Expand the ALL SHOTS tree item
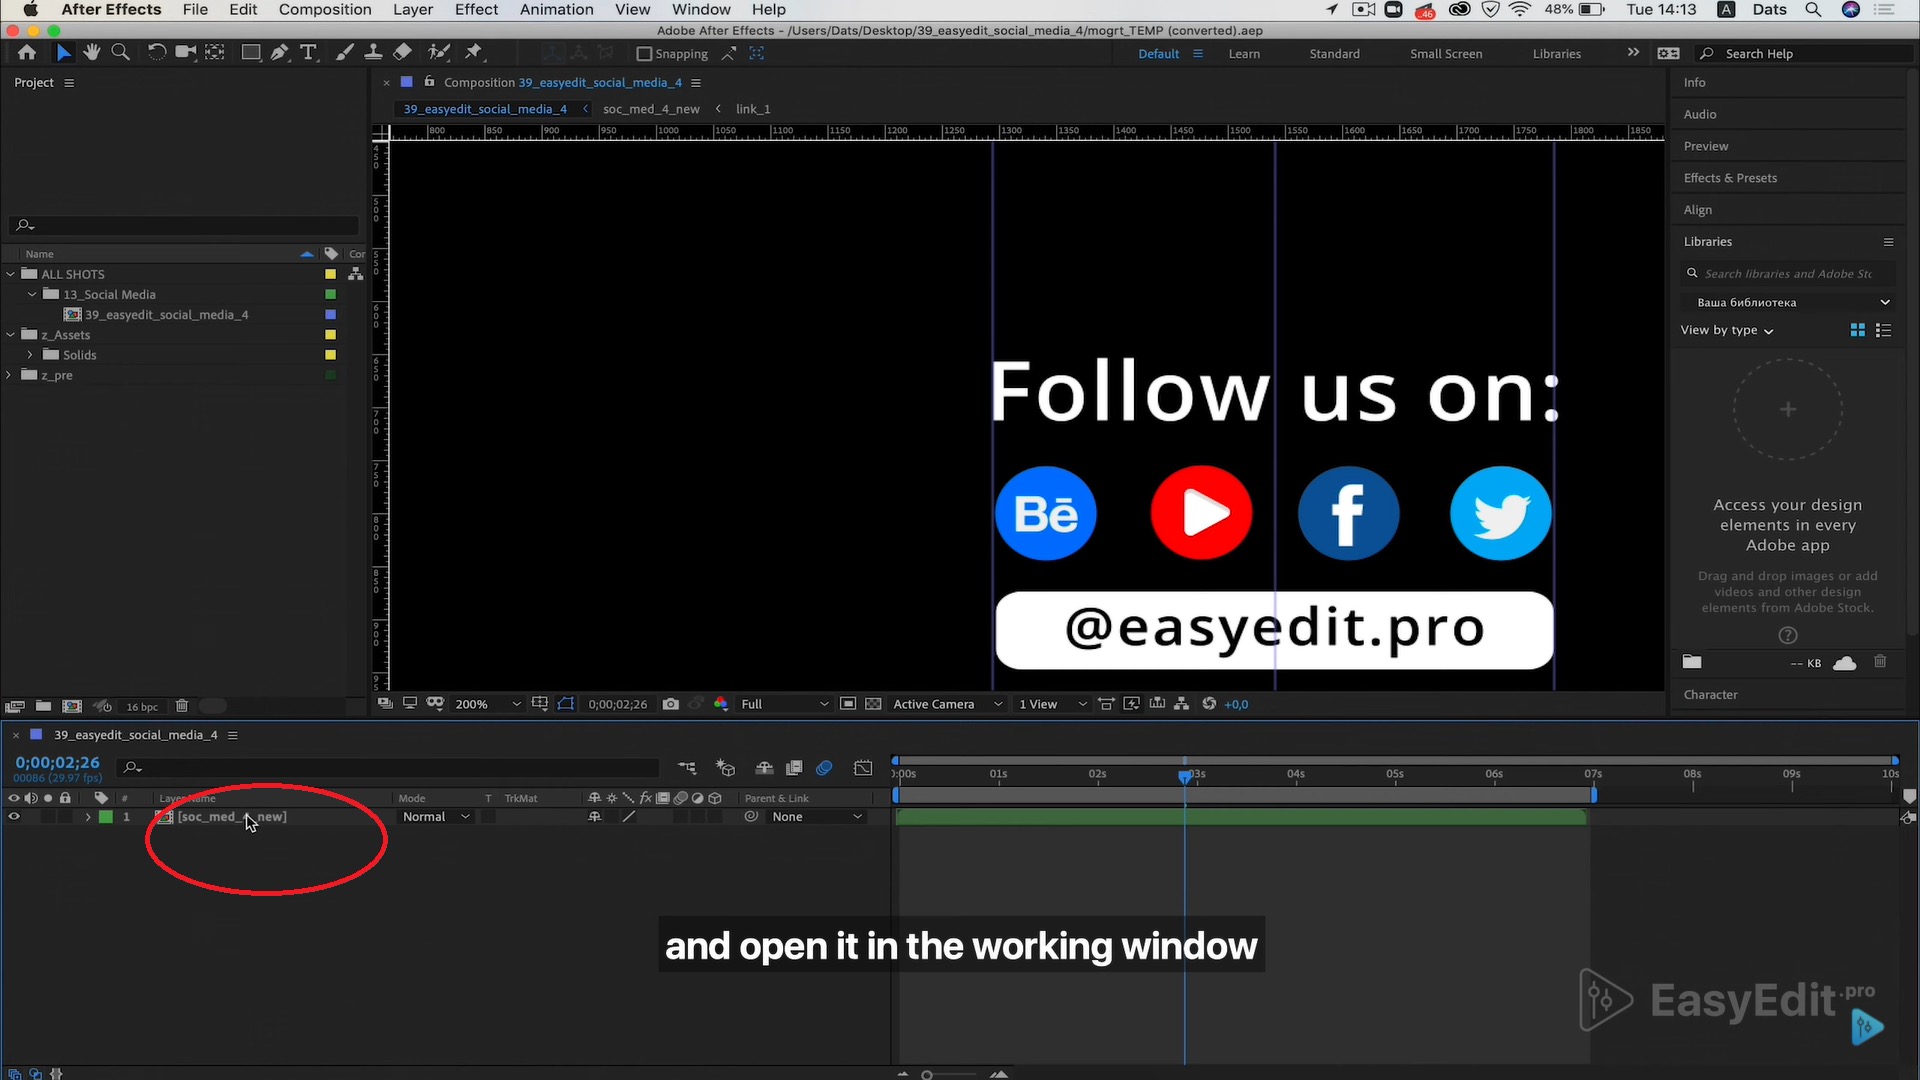The width and height of the screenshot is (1920, 1080). tap(11, 273)
